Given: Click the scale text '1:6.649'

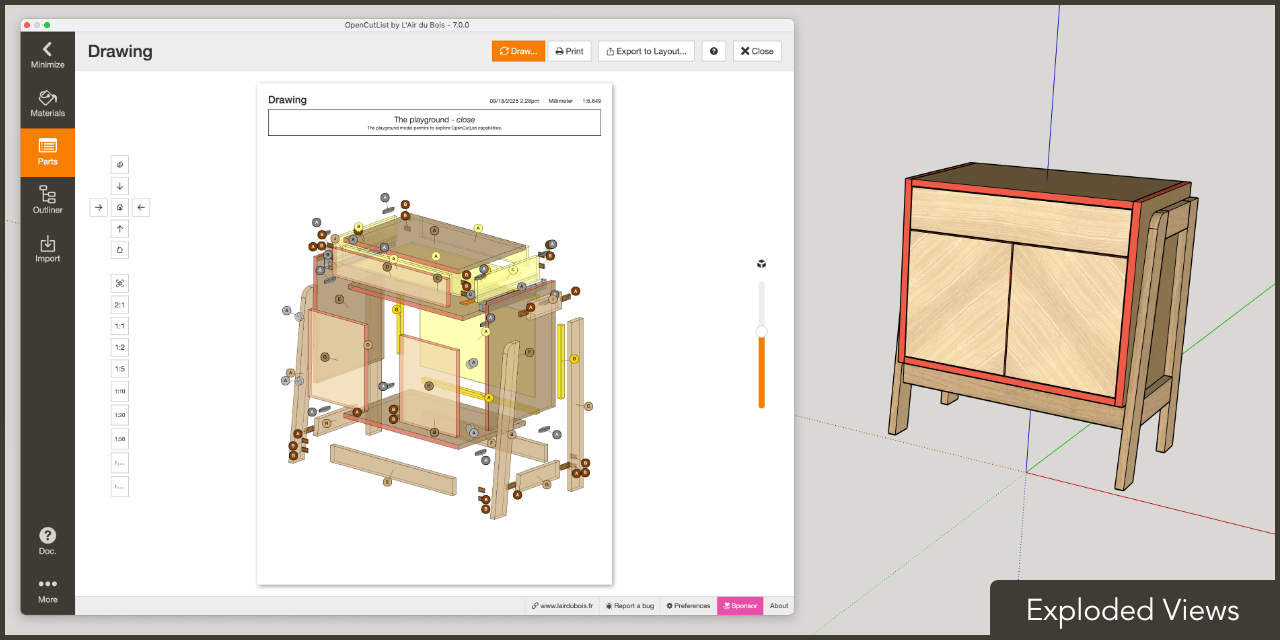Looking at the screenshot, I should tap(591, 101).
